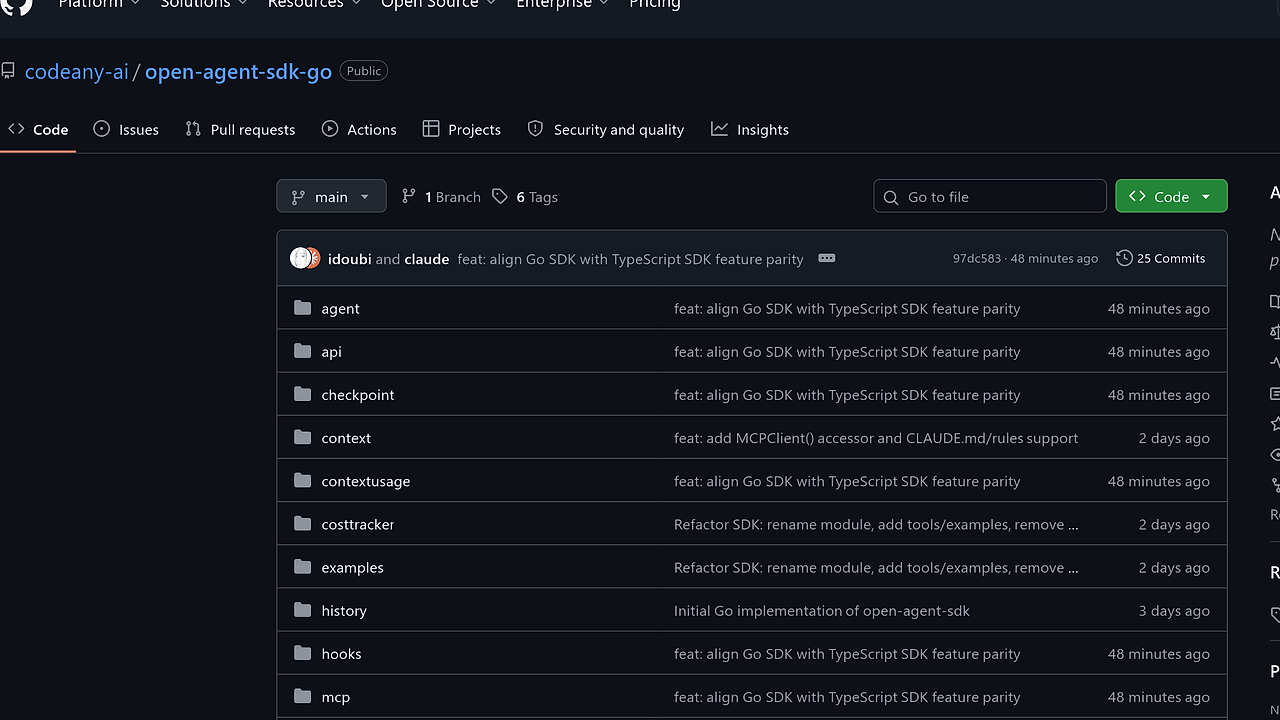This screenshot has width=1280, height=720.
Task: Switch to the Issues tab
Action: [x=126, y=130]
